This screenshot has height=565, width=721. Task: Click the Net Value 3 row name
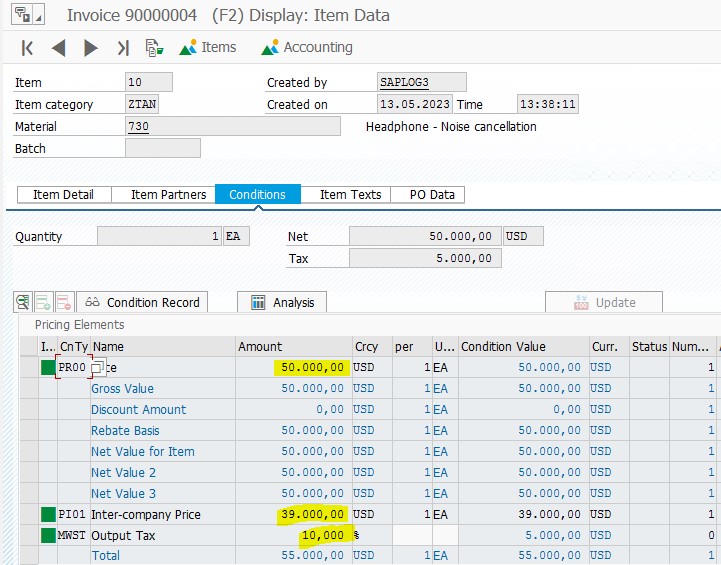[123, 494]
